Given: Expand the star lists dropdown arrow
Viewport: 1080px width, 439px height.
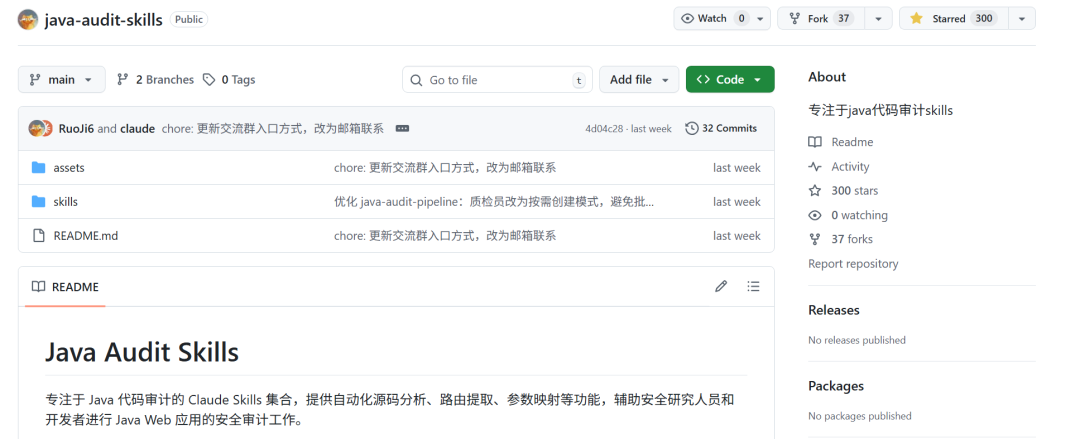Looking at the screenshot, I should [1022, 19].
